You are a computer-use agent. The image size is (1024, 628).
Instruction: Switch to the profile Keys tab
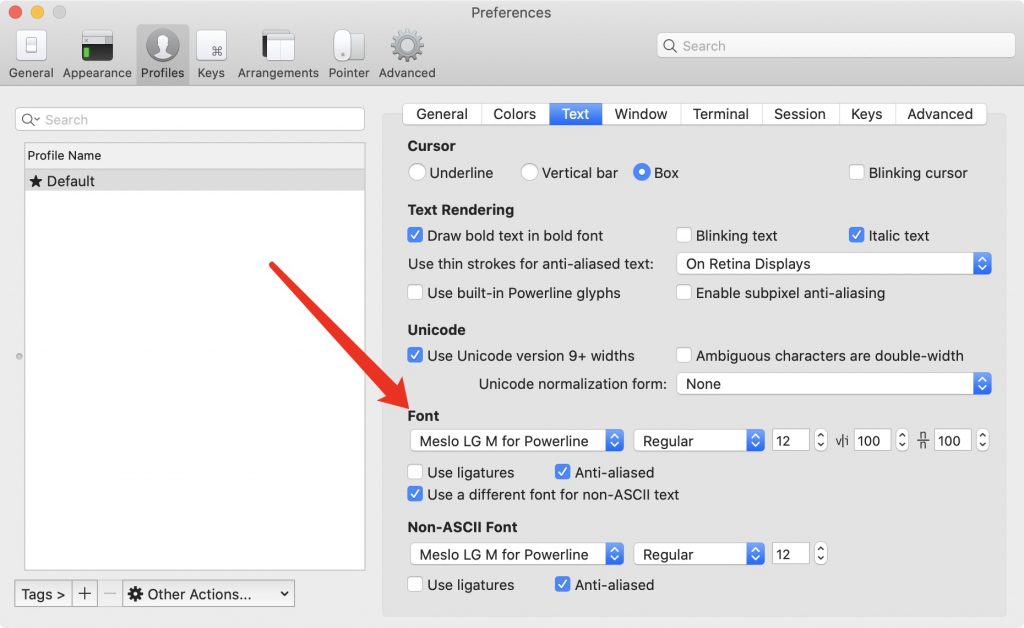coord(867,114)
